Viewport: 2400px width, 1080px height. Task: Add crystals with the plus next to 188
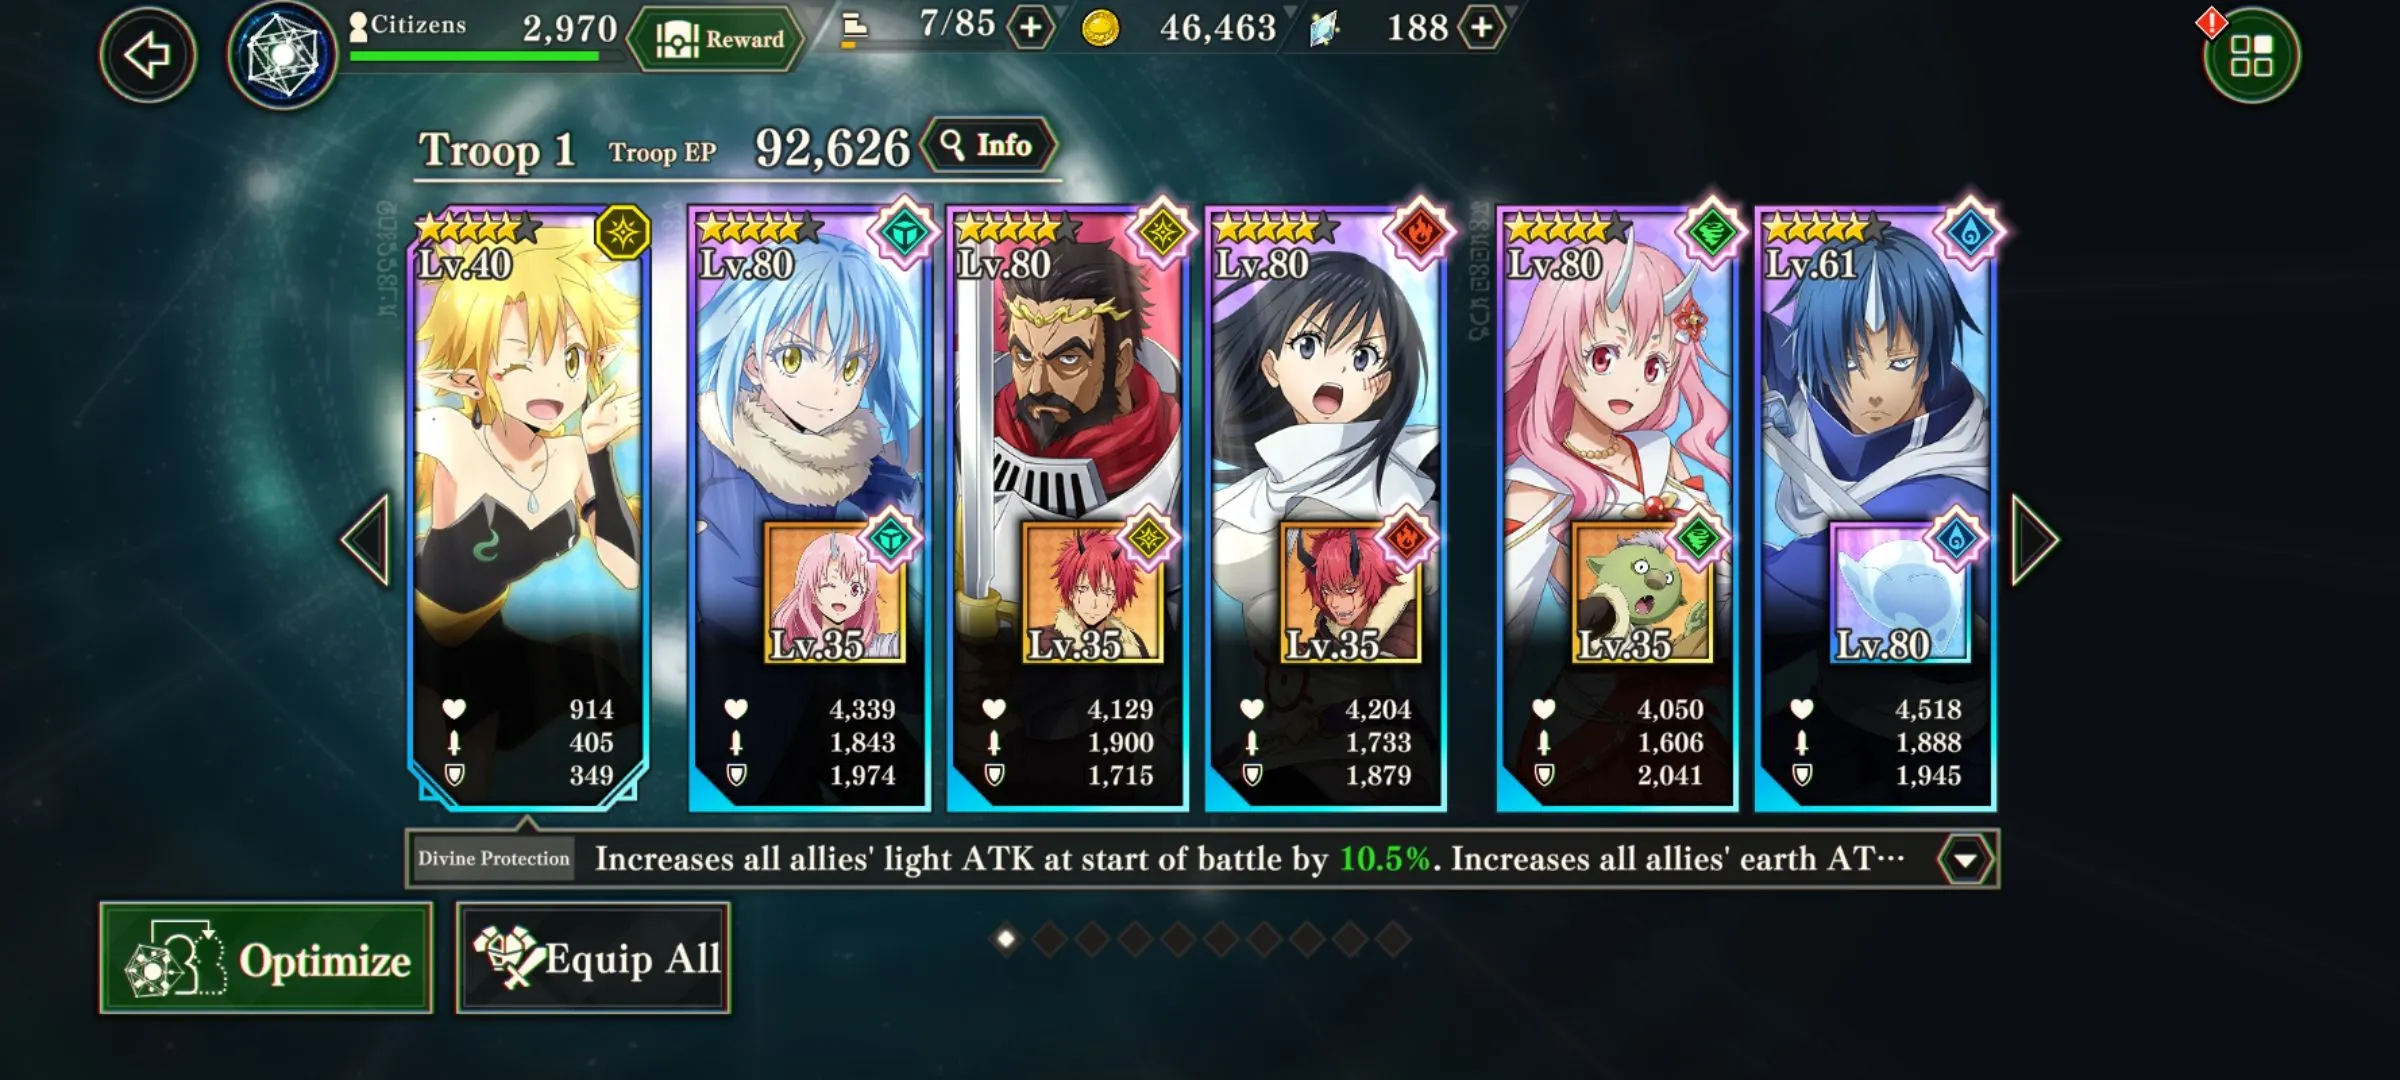(x=1481, y=27)
